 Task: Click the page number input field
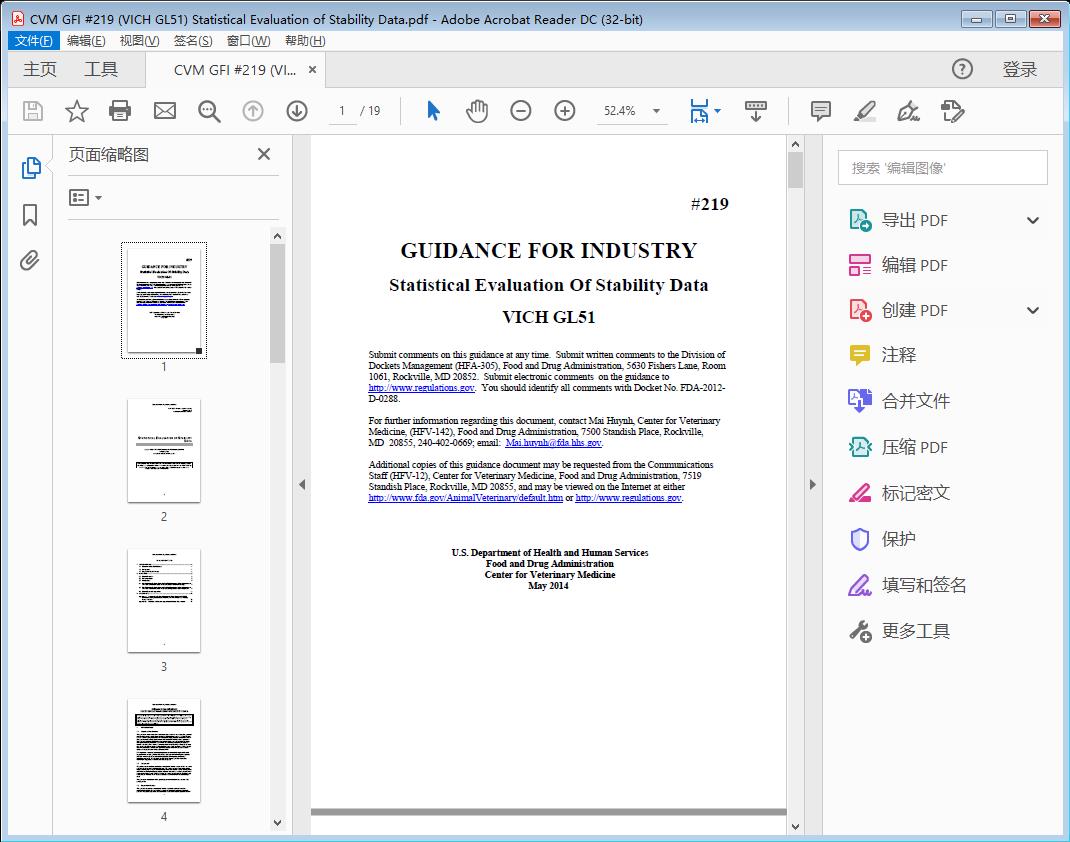tap(342, 111)
